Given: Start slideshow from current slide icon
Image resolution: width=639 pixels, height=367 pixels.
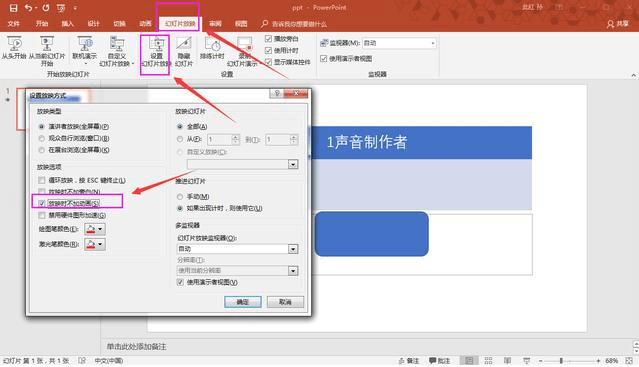Looking at the screenshot, I should point(46,44).
